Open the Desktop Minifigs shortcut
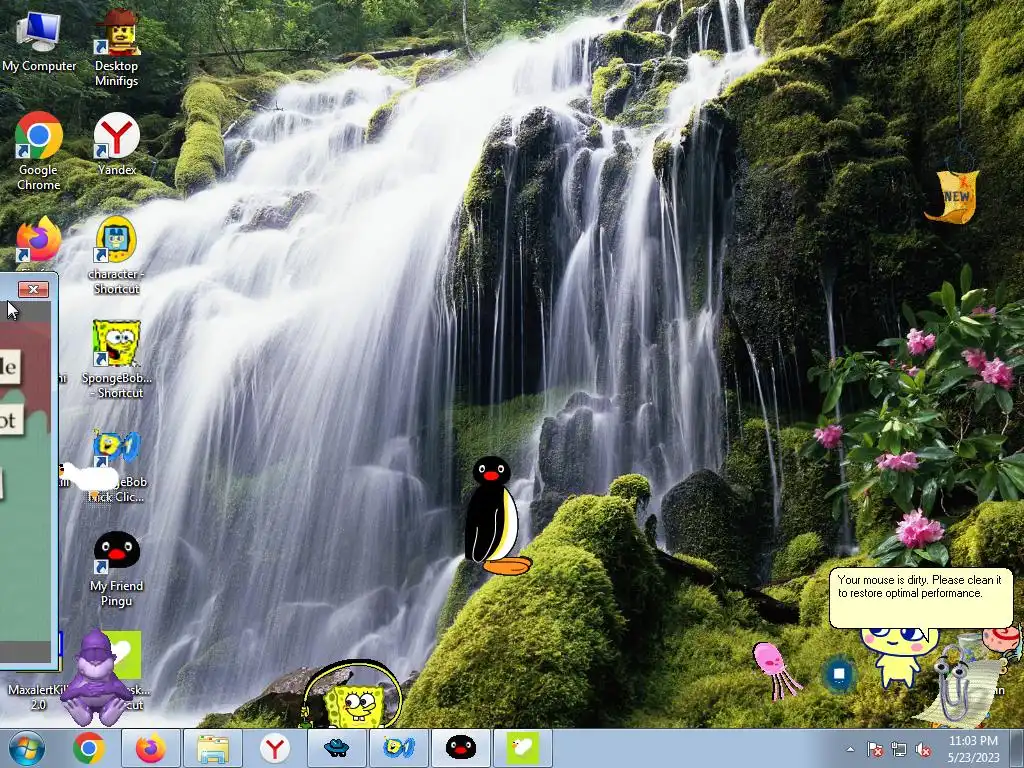This screenshot has width=1024, height=768. [116, 47]
